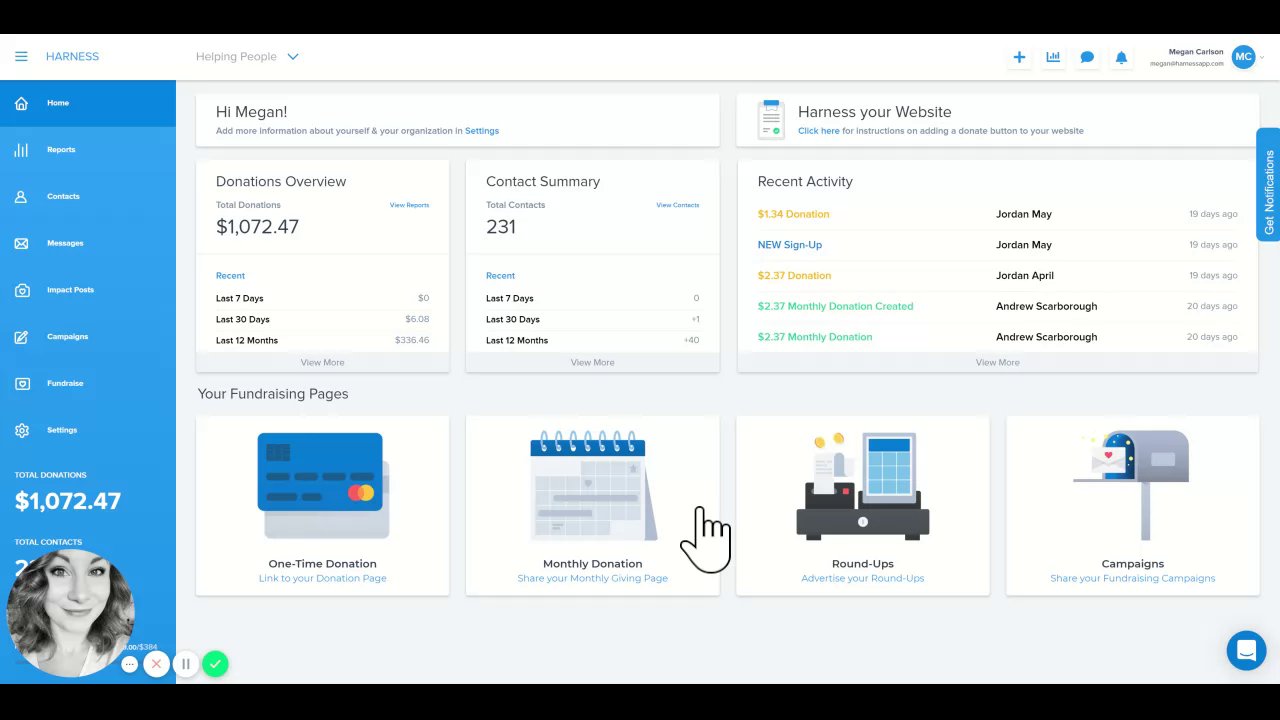1280x720 pixels.
Task: Follow the Settings link in greeting card
Action: [482, 131]
